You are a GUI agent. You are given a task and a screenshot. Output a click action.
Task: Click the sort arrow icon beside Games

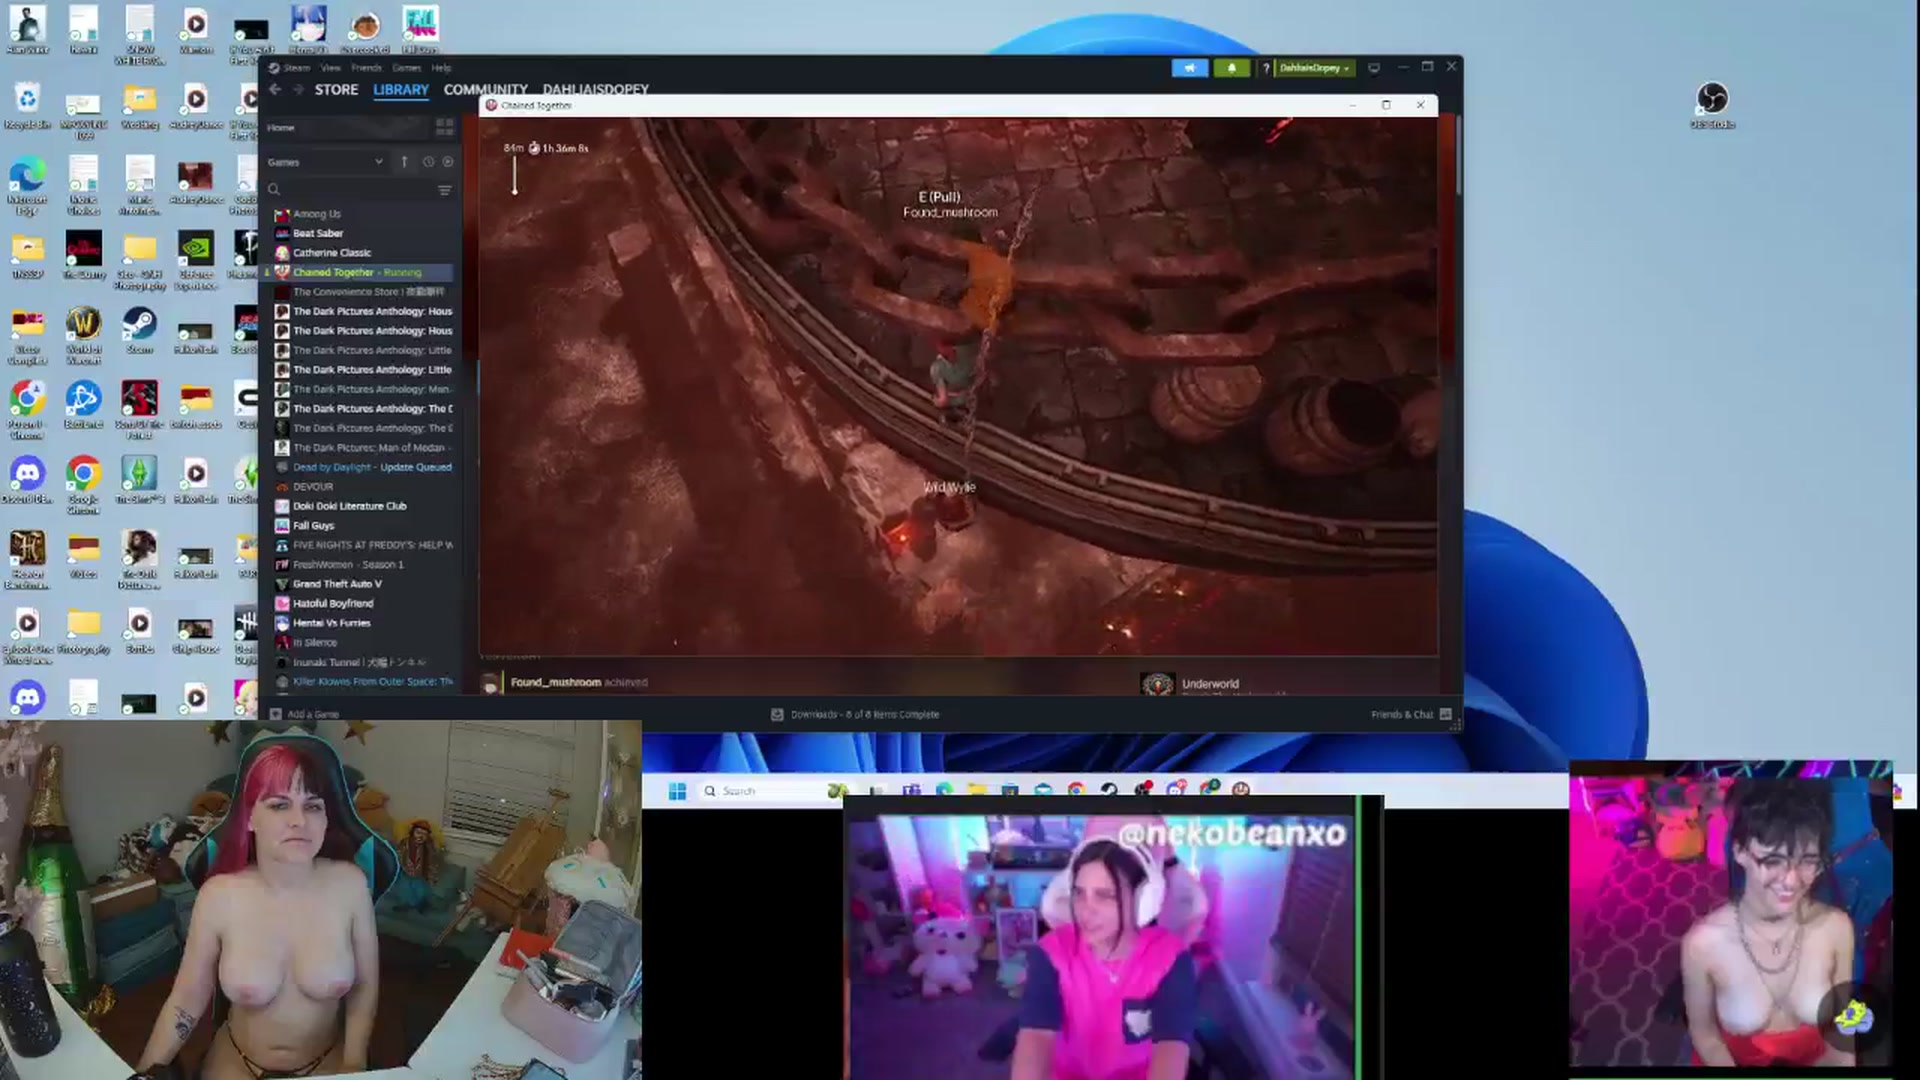[404, 162]
